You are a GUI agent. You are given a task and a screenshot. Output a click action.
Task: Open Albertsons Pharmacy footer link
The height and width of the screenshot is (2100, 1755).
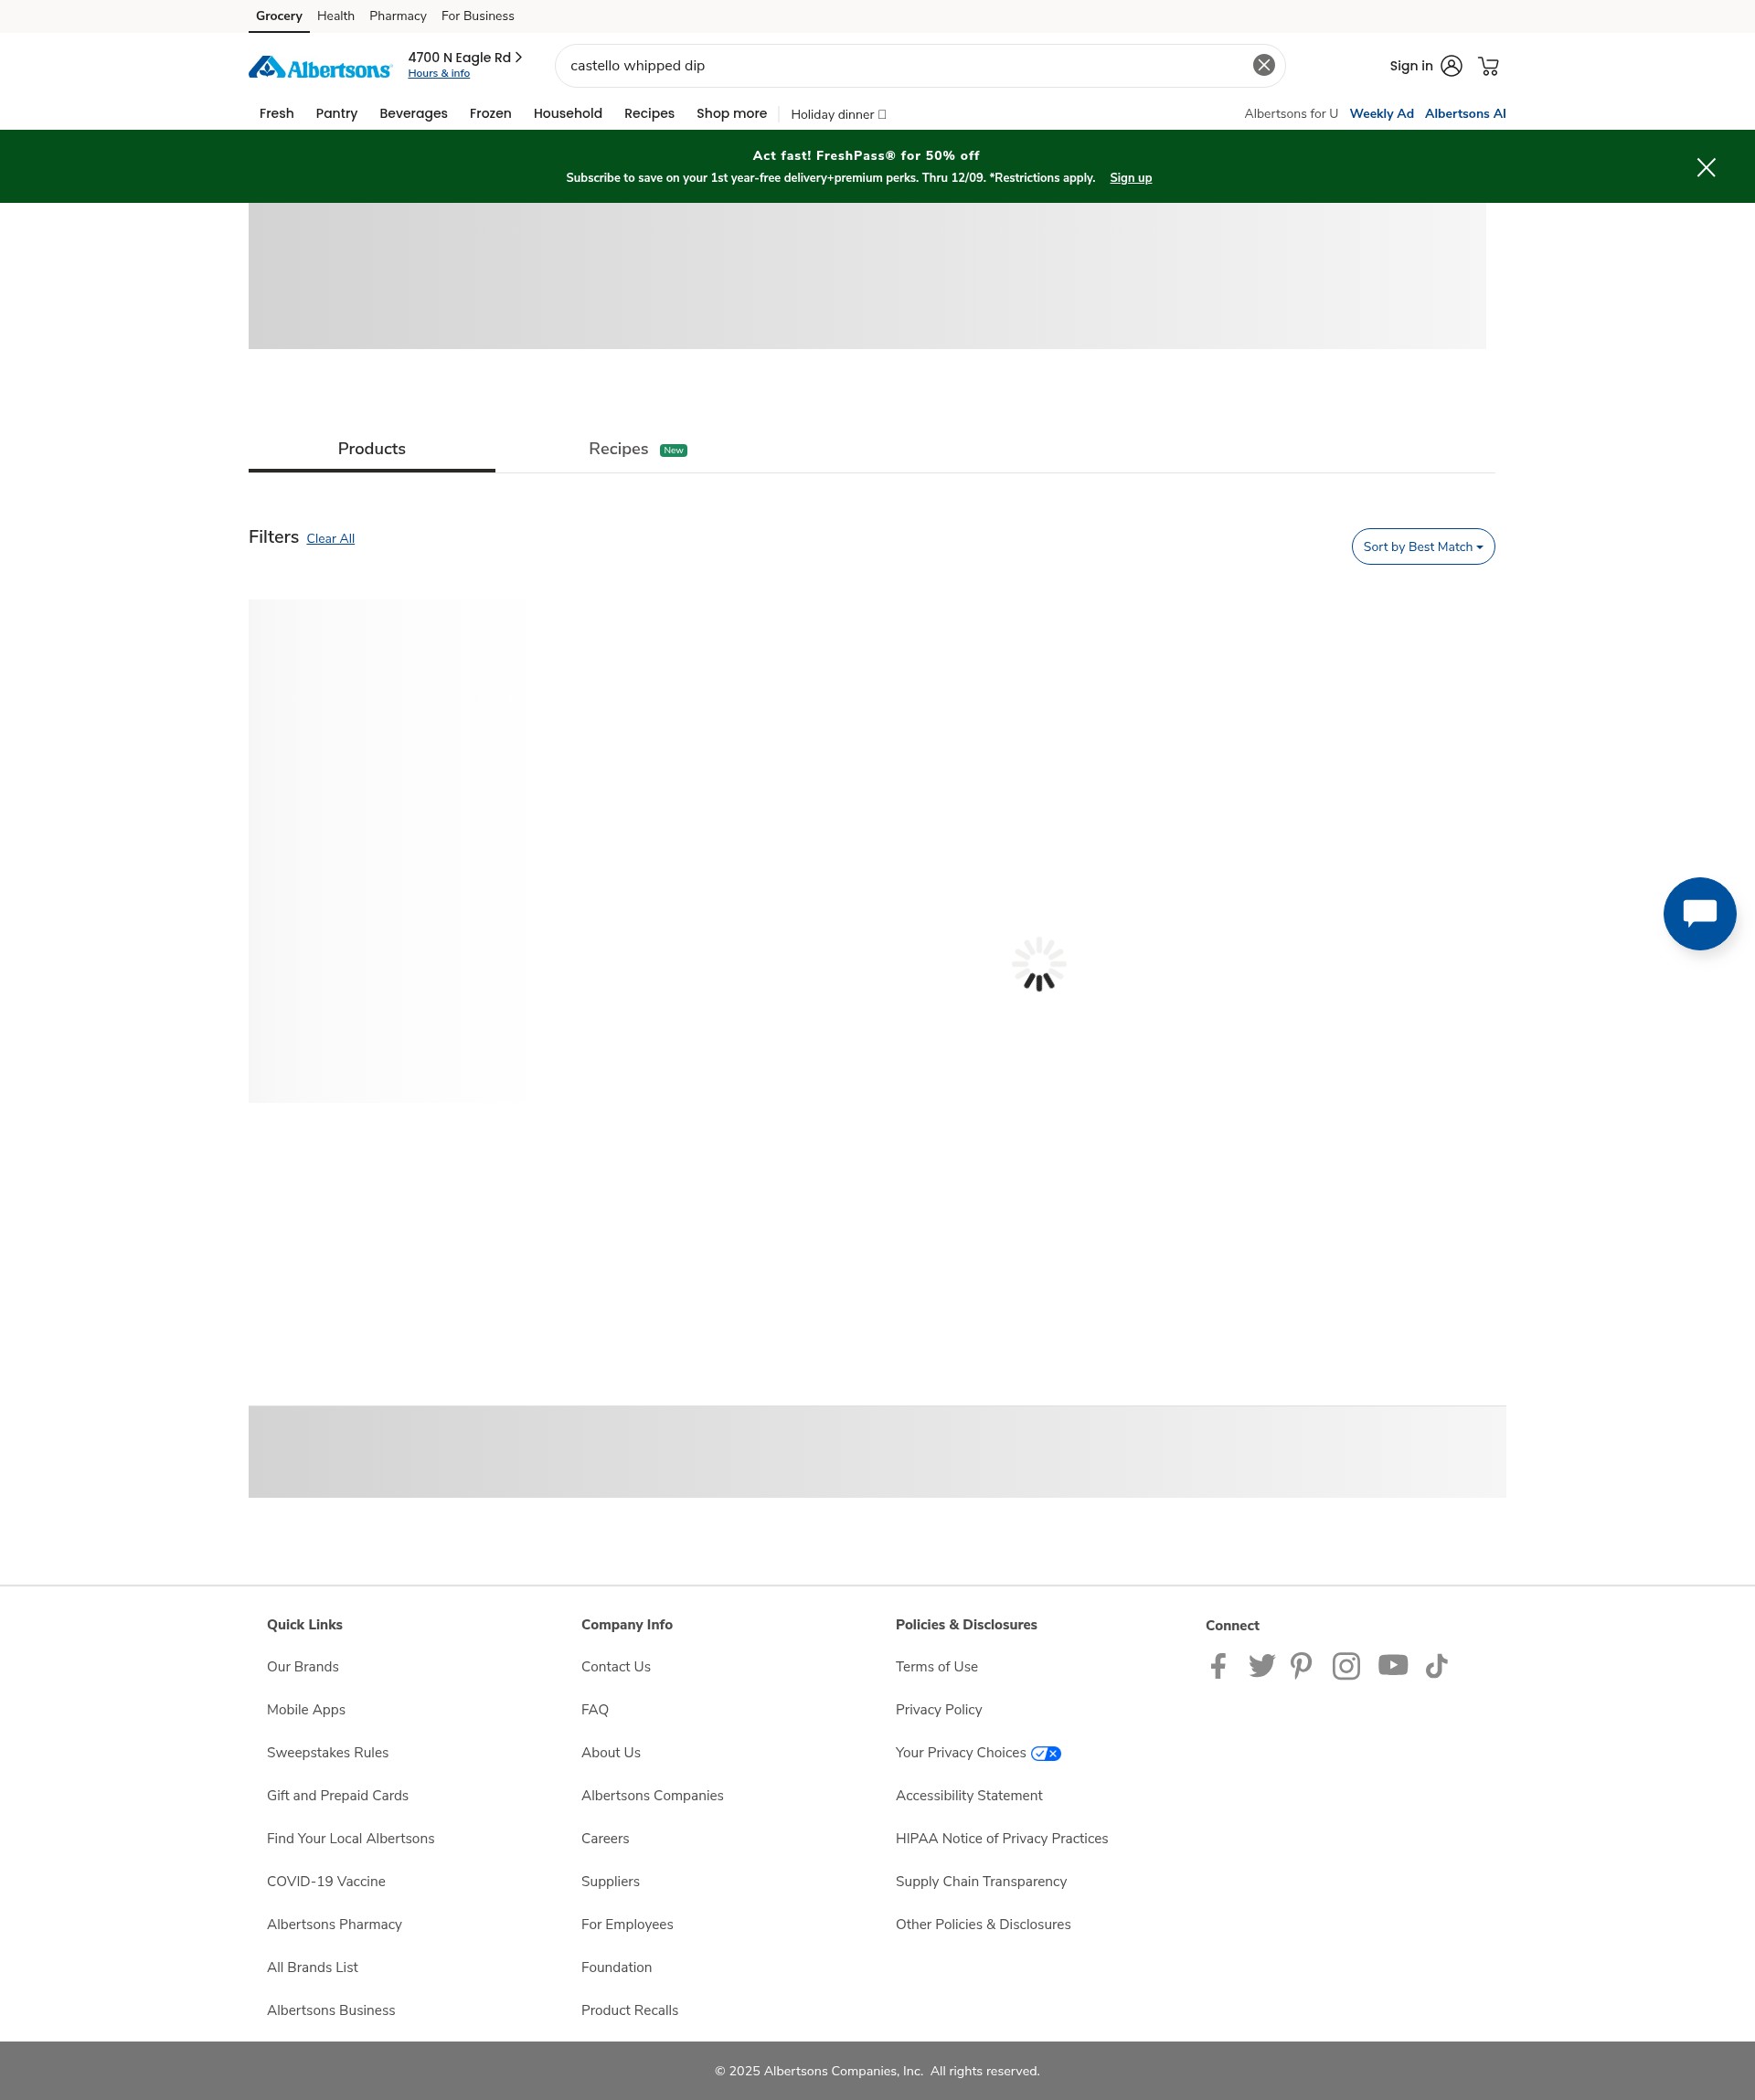334,1924
